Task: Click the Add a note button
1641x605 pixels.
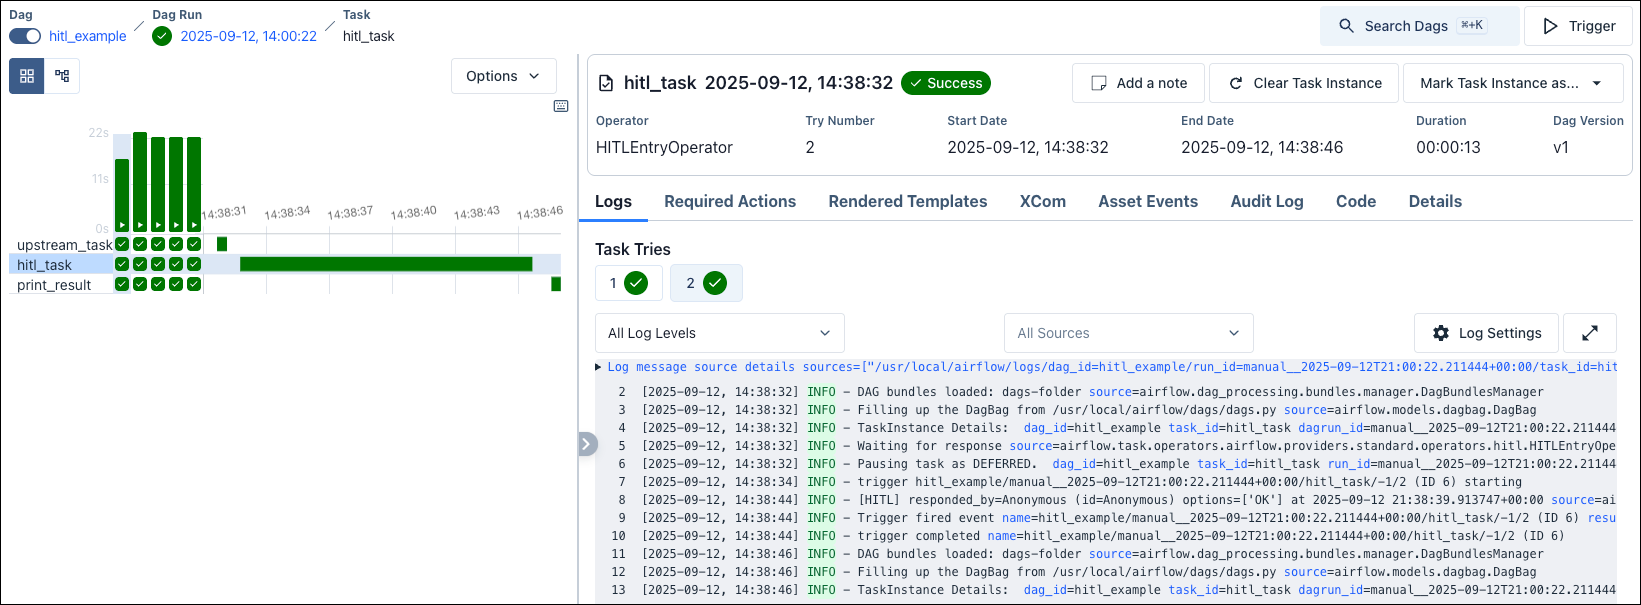Action: (1138, 83)
